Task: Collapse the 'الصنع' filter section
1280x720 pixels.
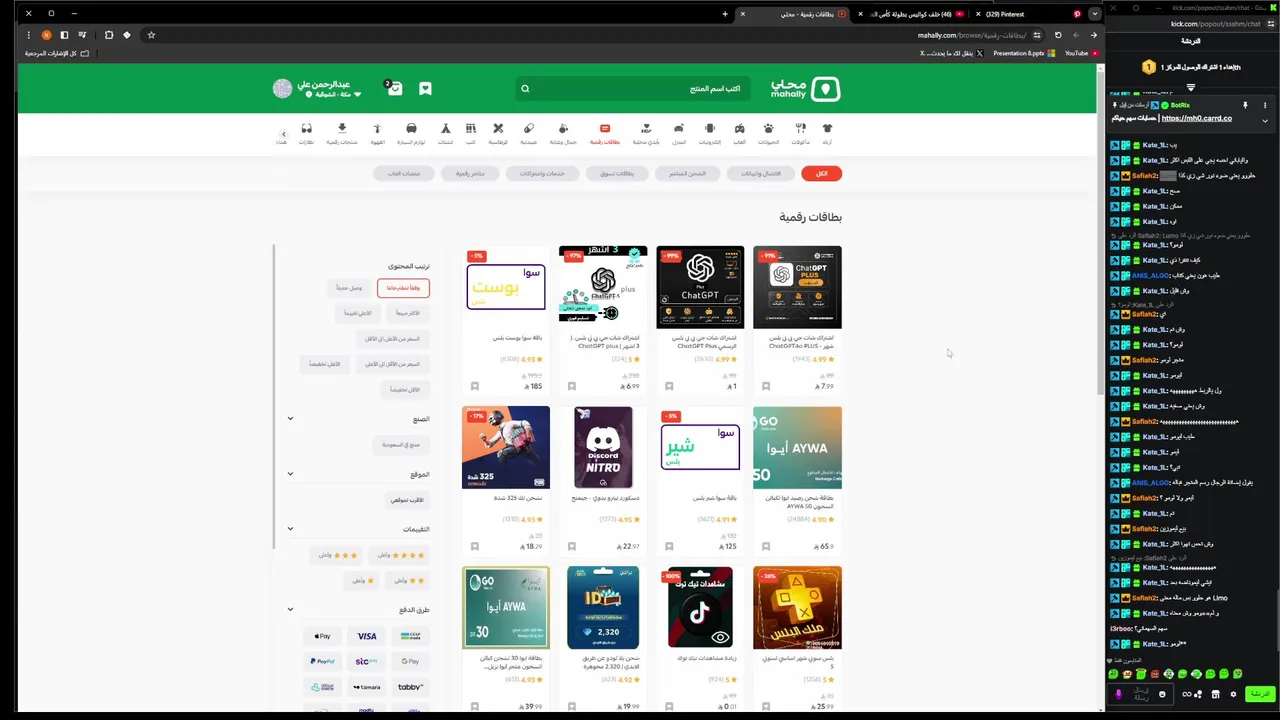Action: pos(290,419)
